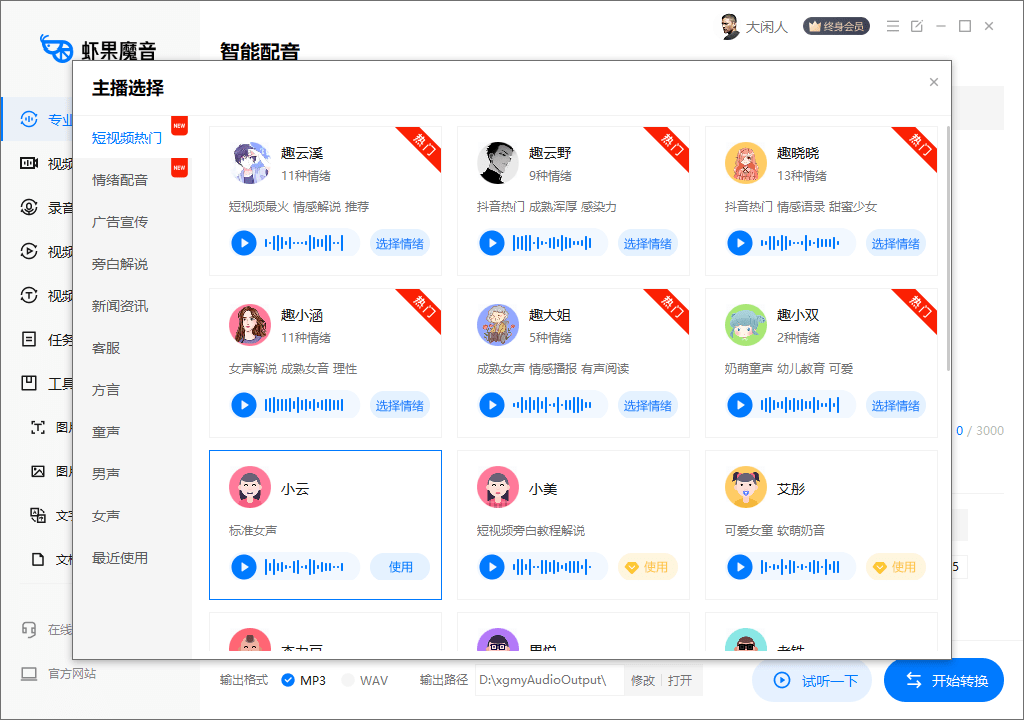The height and width of the screenshot is (720, 1024).
Task: Play the 小云 voice sample
Action: [244, 566]
